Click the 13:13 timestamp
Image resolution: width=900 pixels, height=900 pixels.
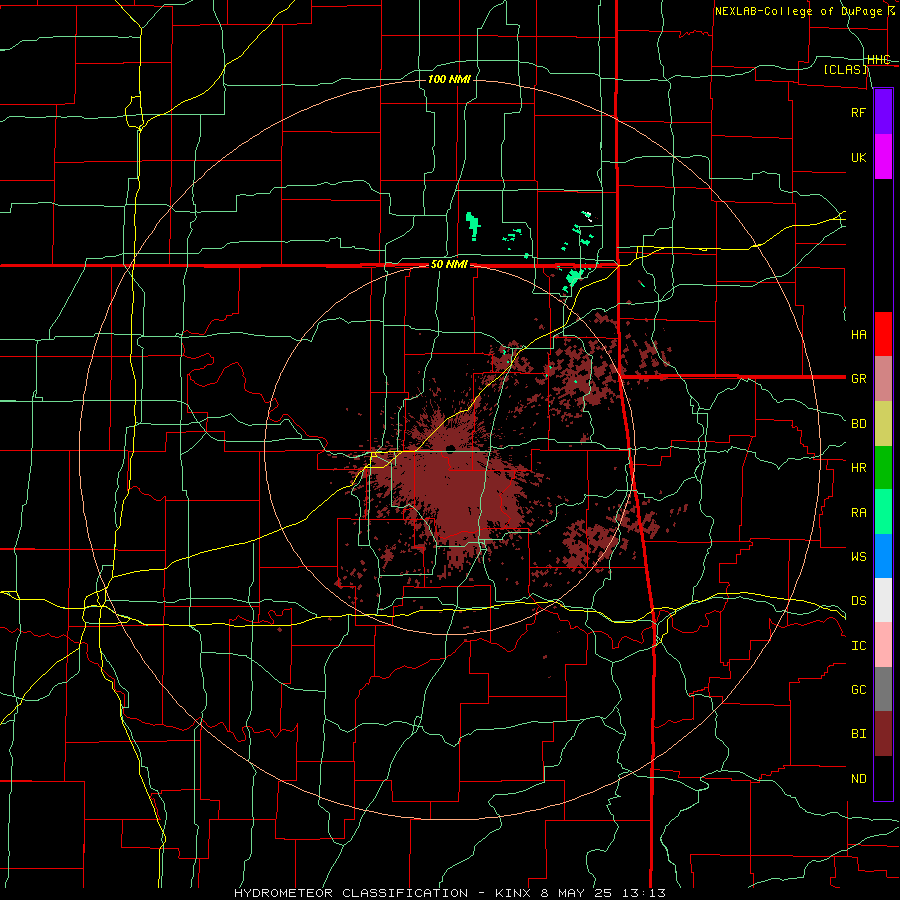(642, 893)
